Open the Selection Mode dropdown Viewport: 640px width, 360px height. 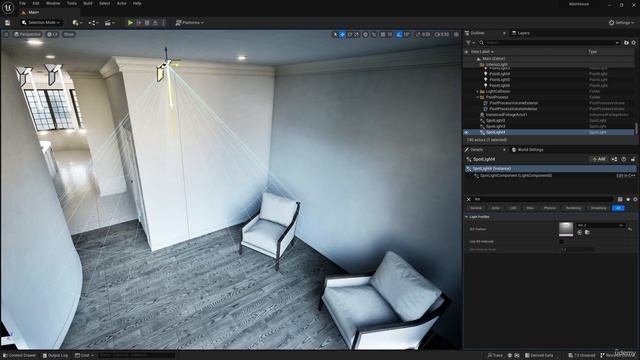click(x=41, y=22)
